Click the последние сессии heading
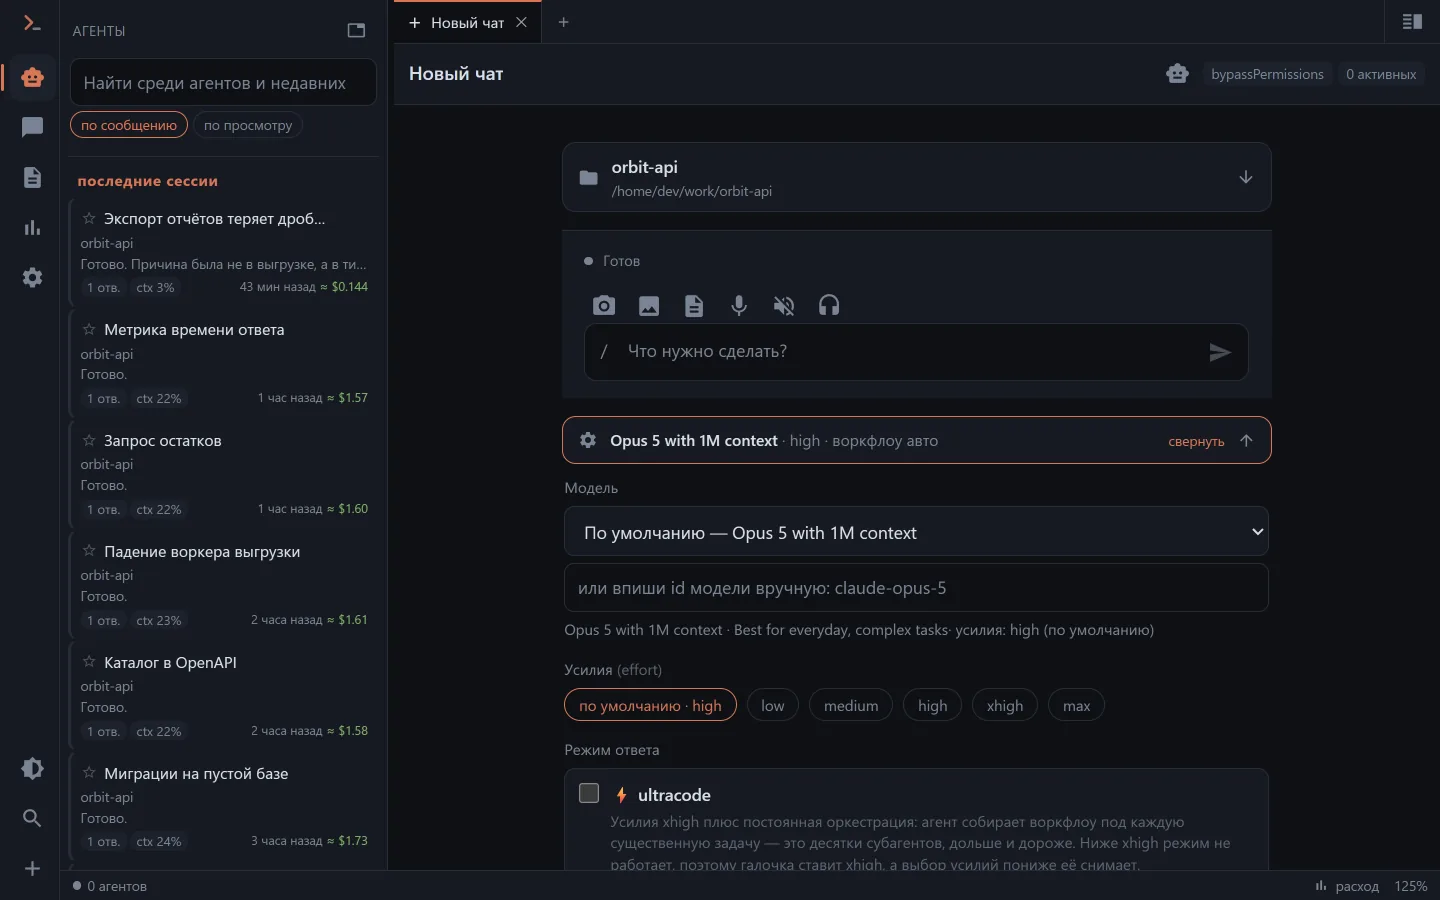 pos(148,181)
